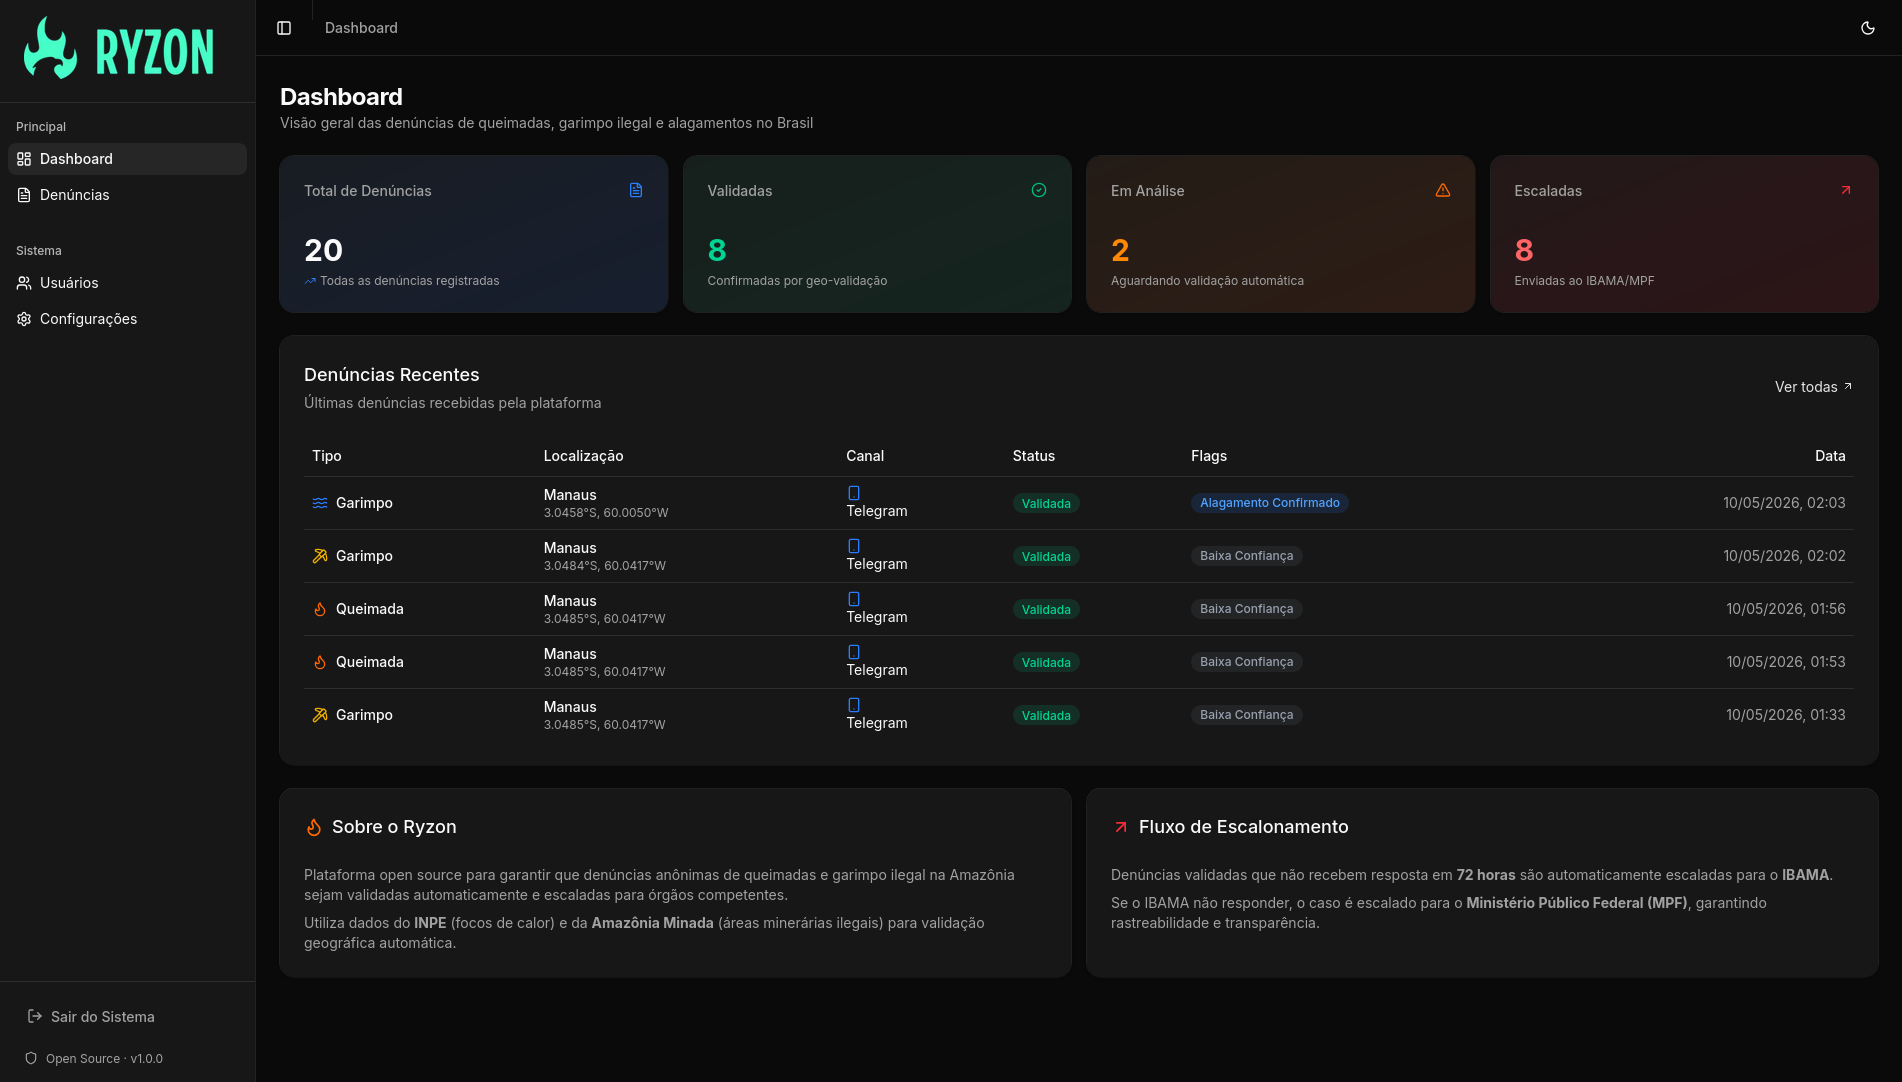Click the Dashboard sidebar grid icon
Image resolution: width=1902 pixels, height=1082 pixels.
pos(24,159)
